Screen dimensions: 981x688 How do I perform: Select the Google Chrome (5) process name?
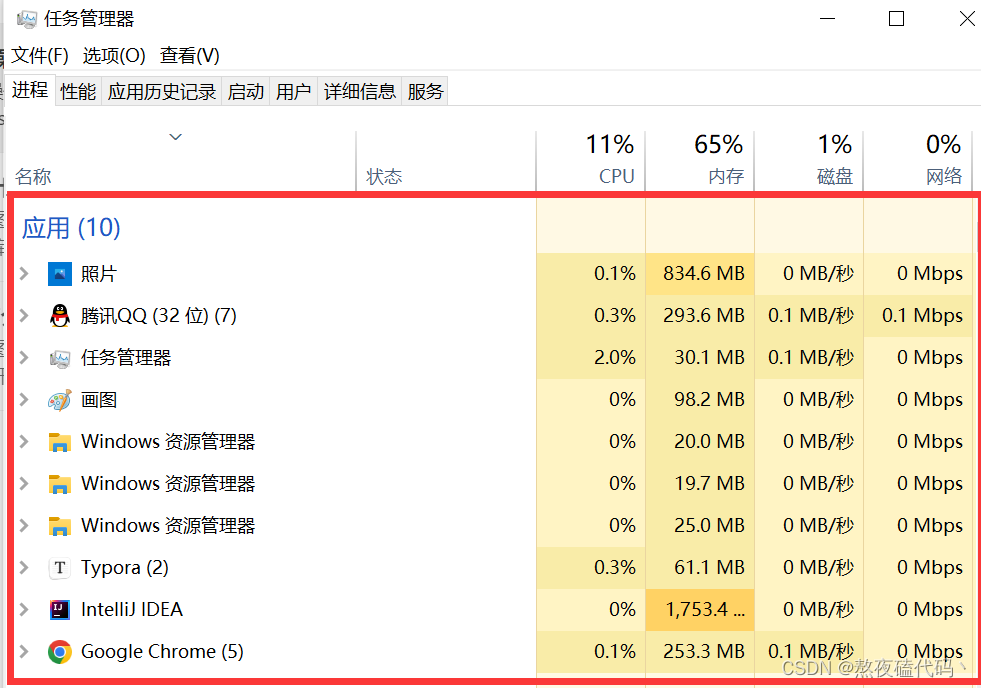pyautogui.click(x=162, y=652)
